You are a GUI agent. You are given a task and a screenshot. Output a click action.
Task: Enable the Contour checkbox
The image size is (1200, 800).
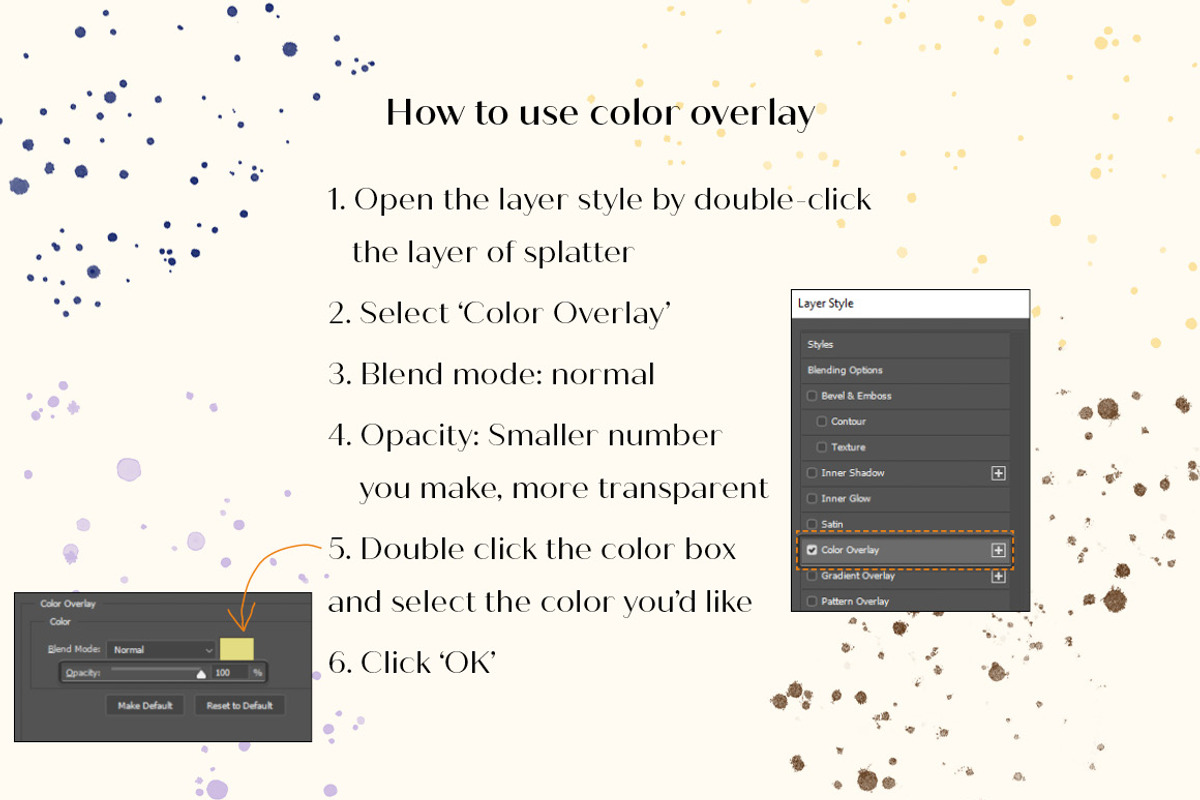coord(822,422)
